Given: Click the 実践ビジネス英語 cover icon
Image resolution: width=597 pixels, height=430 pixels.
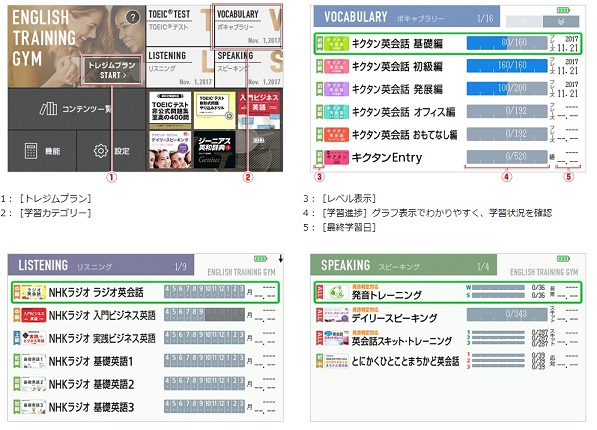Looking at the screenshot, I should coord(34,338).
